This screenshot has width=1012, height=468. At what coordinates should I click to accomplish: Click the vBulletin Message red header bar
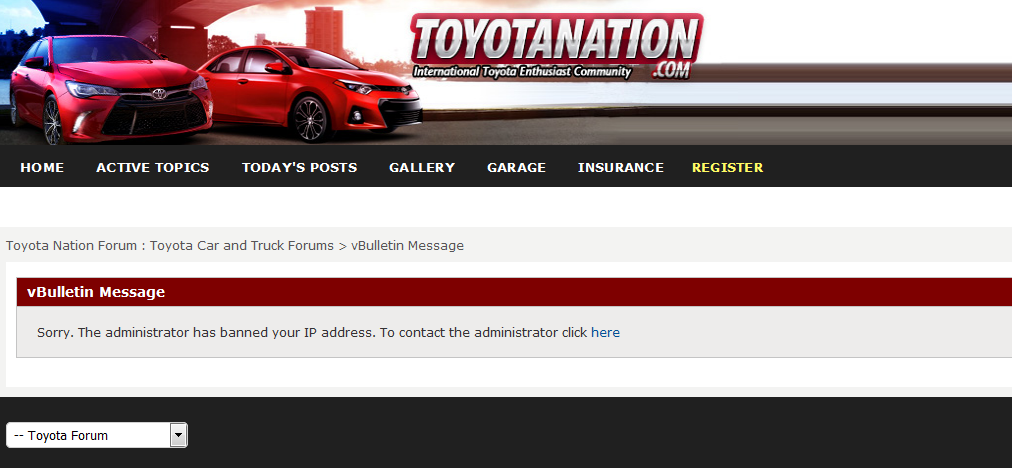(514, 292)
